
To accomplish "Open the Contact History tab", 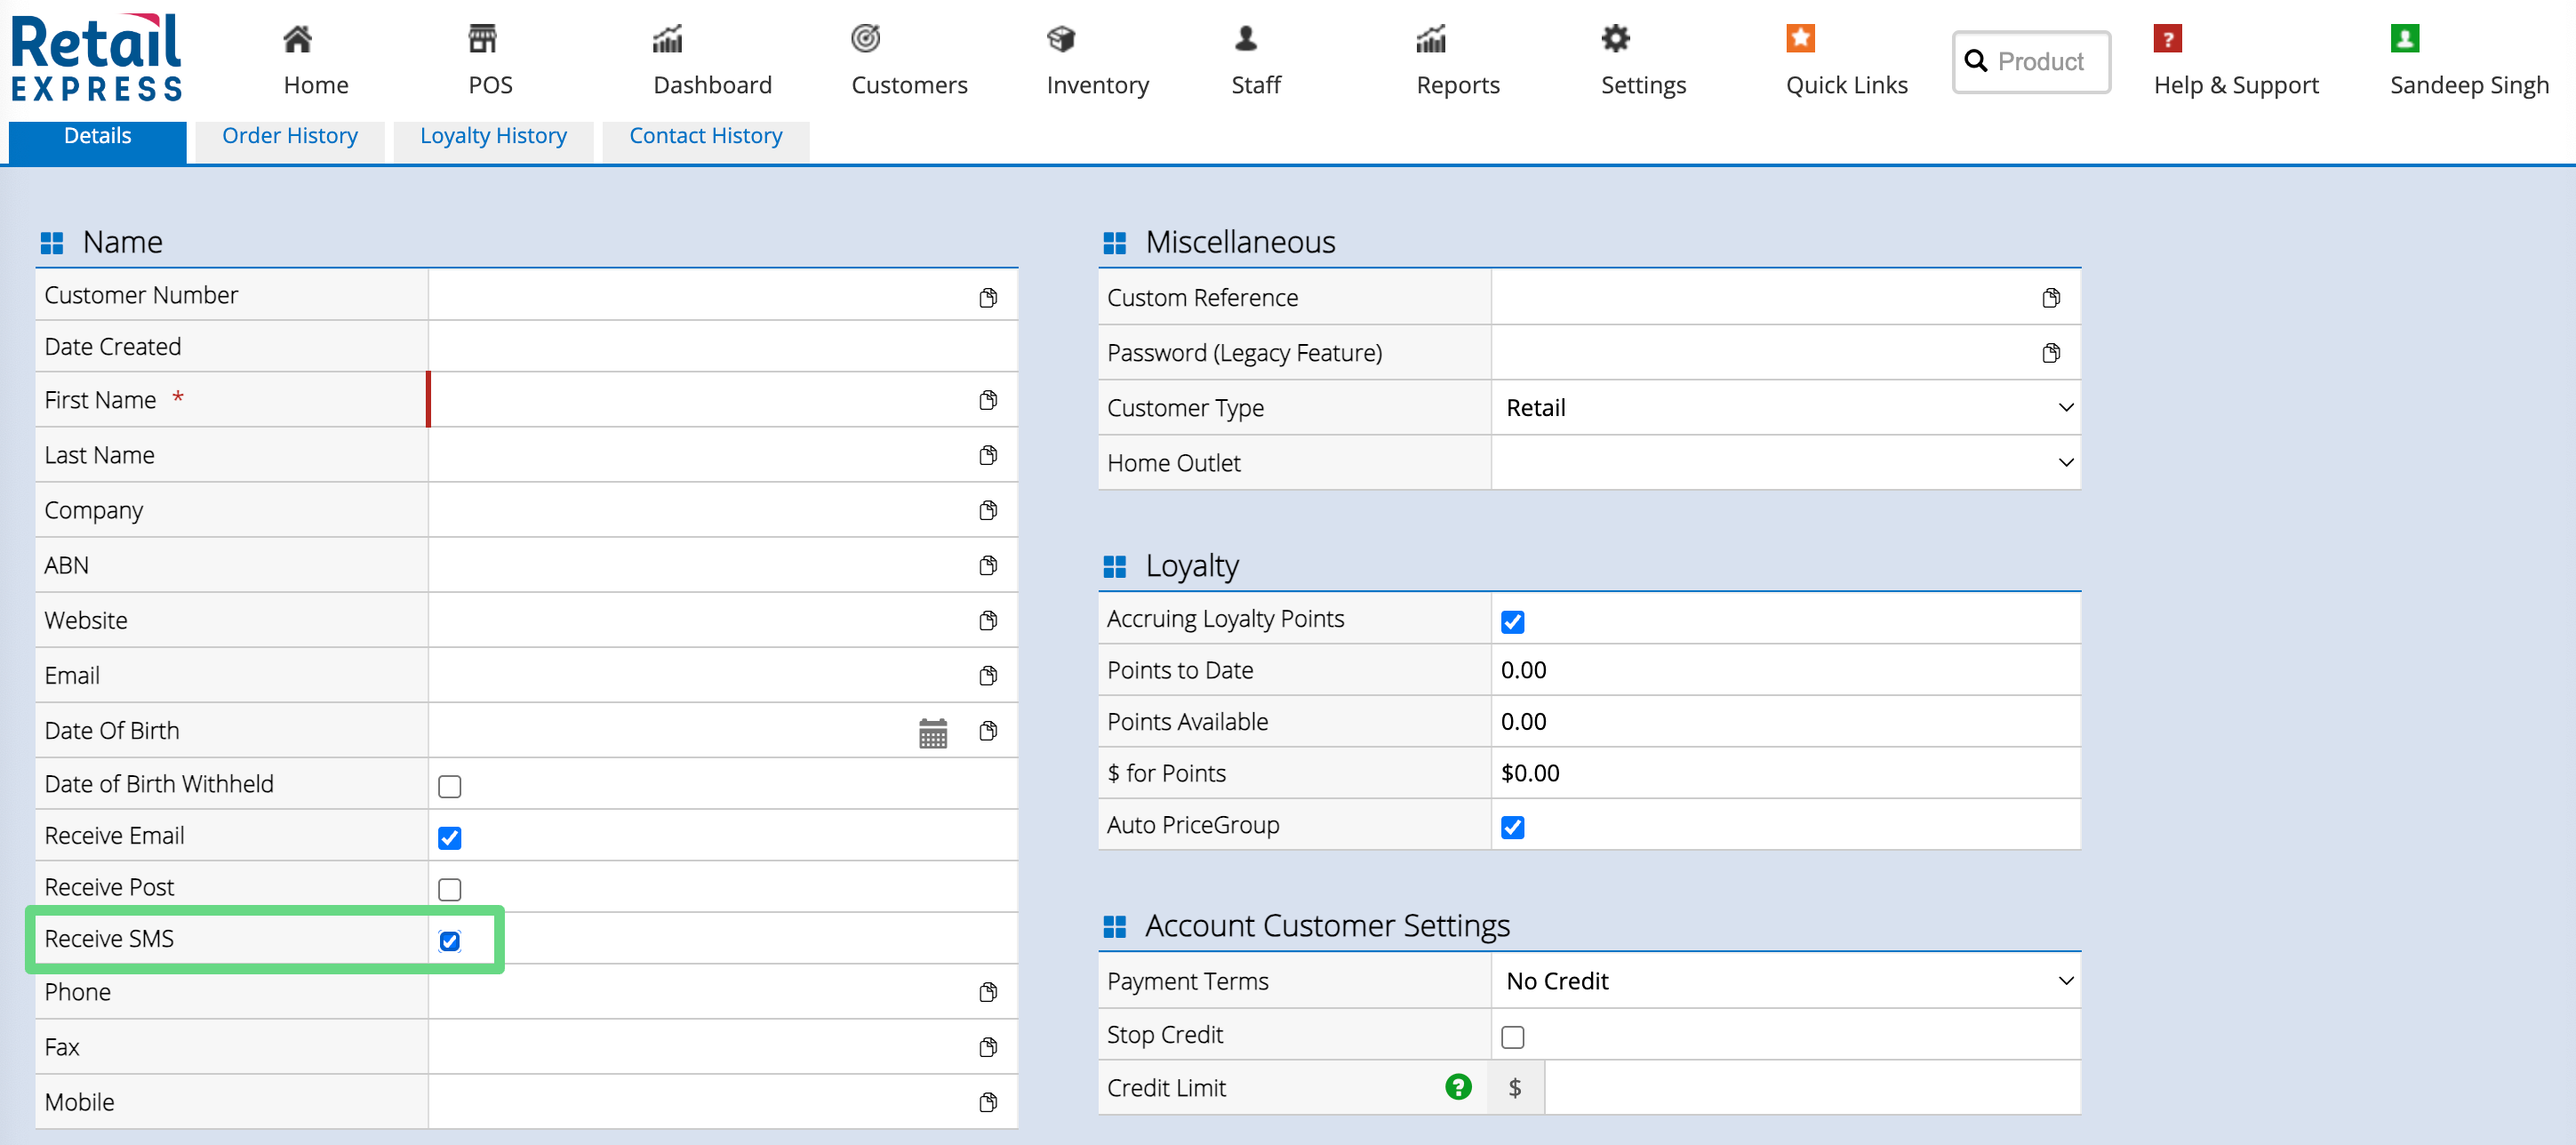I will (x=705, y=136).
